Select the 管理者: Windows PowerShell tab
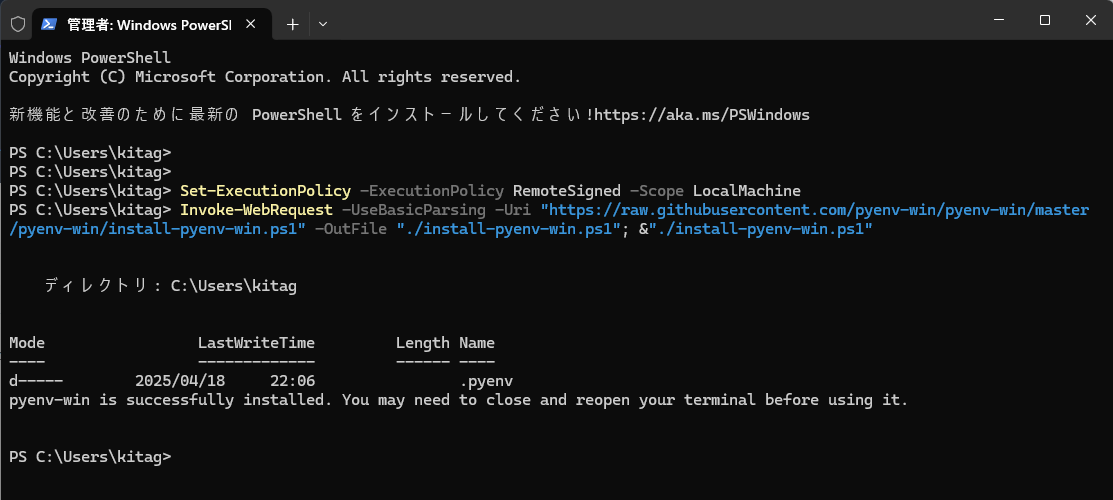This screenshot has height=500, width=1113. pyautogui.click(x=152, y=24)
